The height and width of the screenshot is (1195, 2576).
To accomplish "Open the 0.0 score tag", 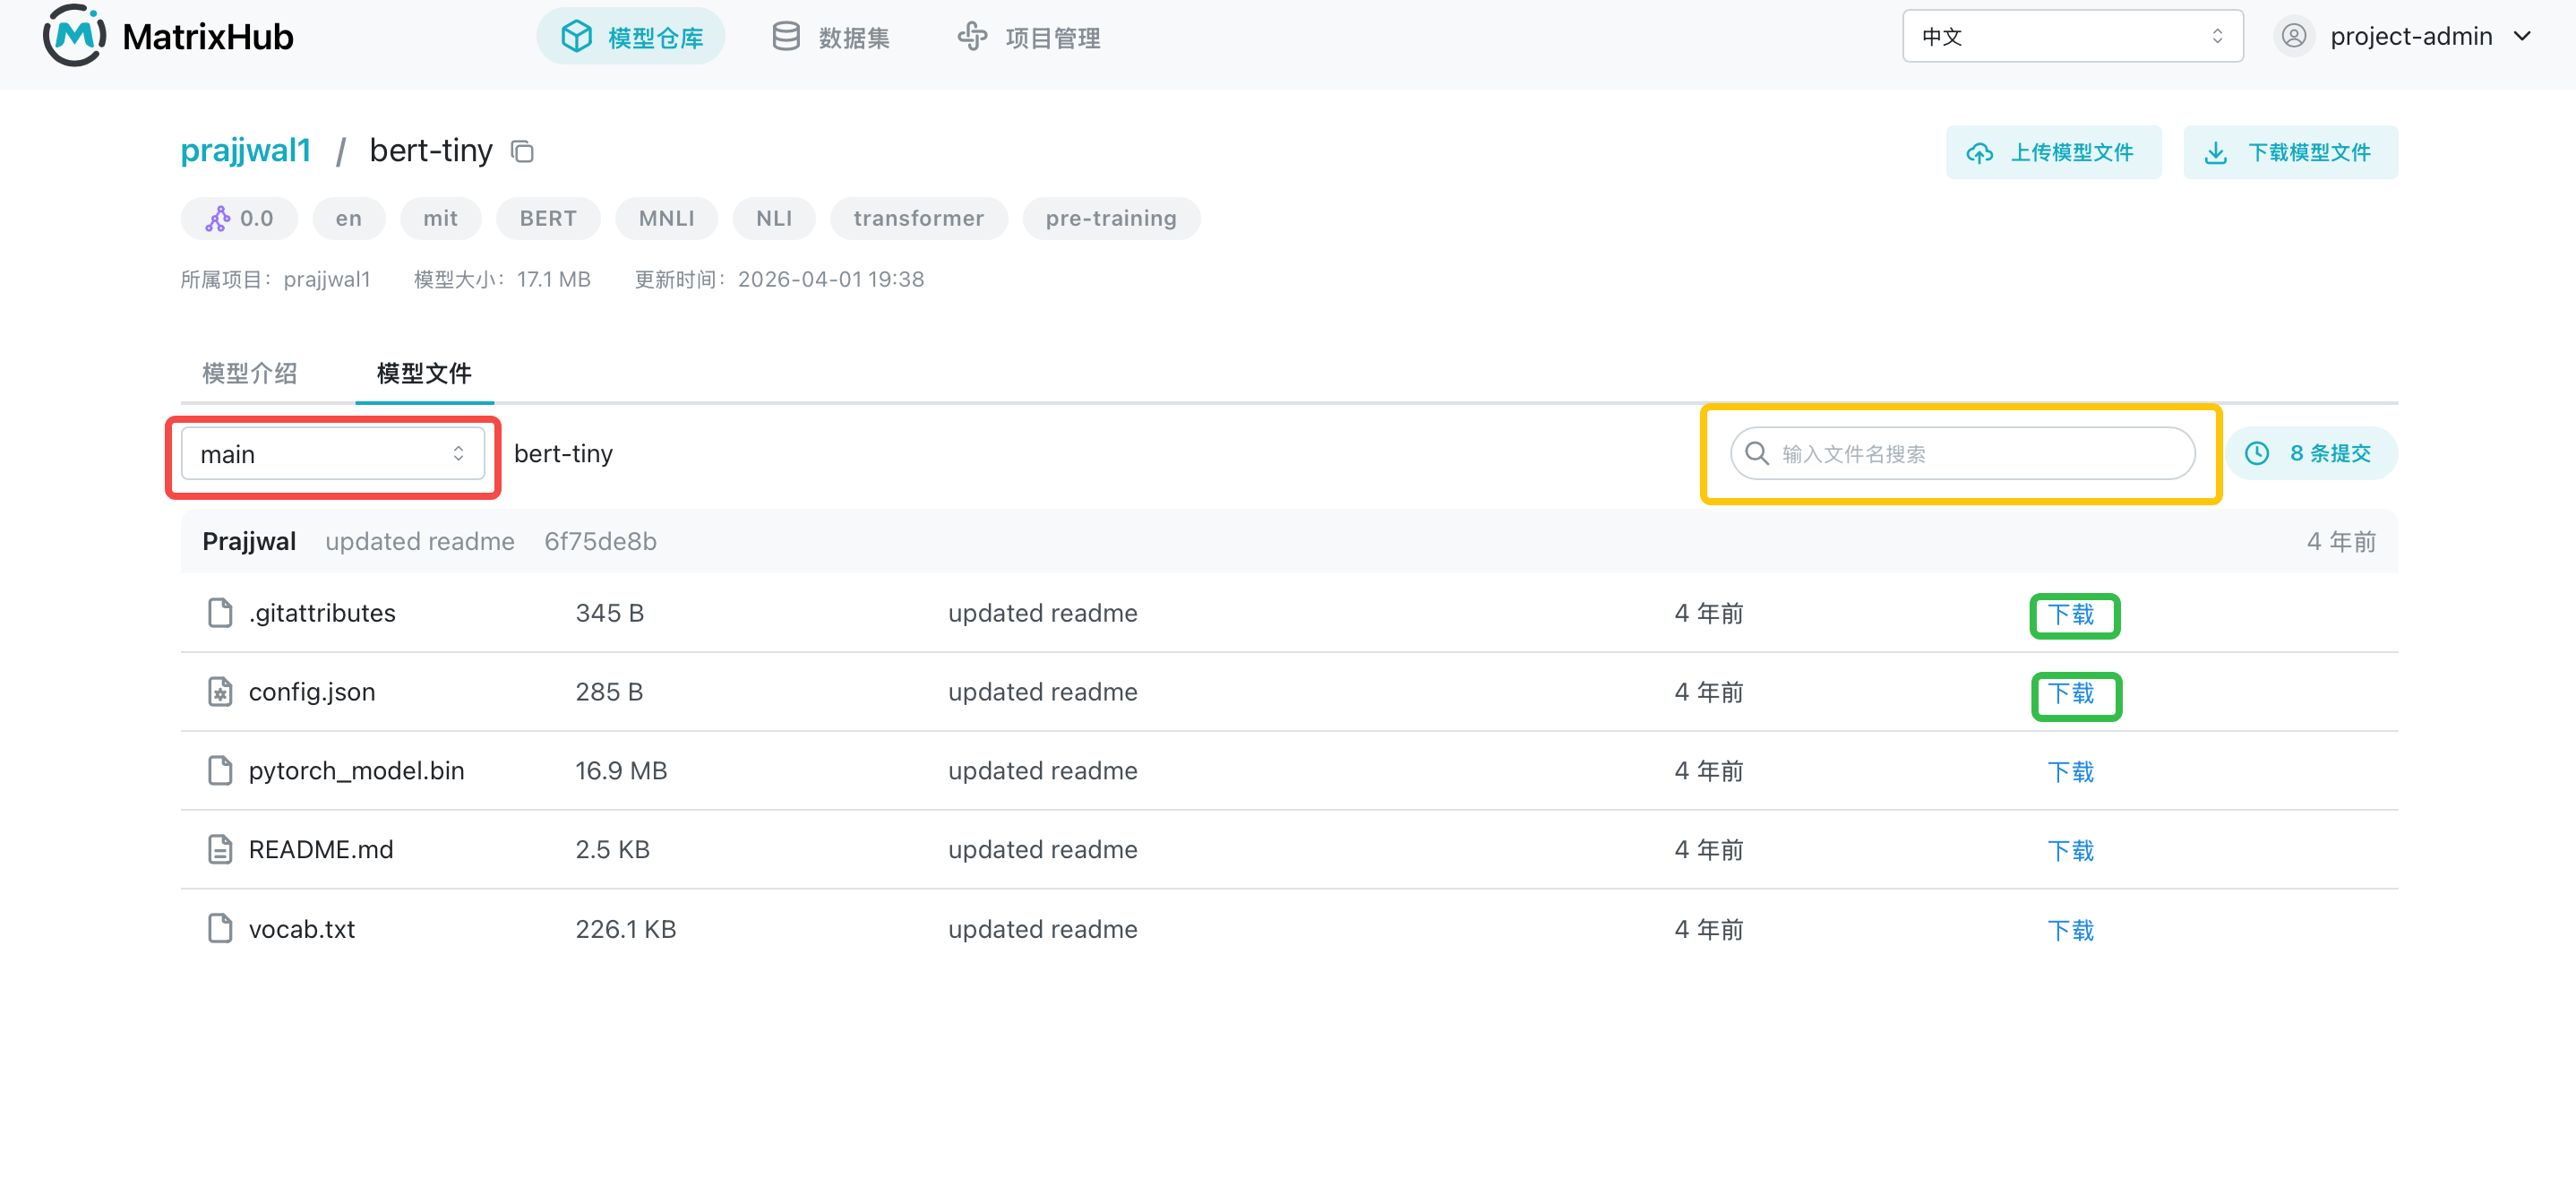I will [x=239, y=218].
